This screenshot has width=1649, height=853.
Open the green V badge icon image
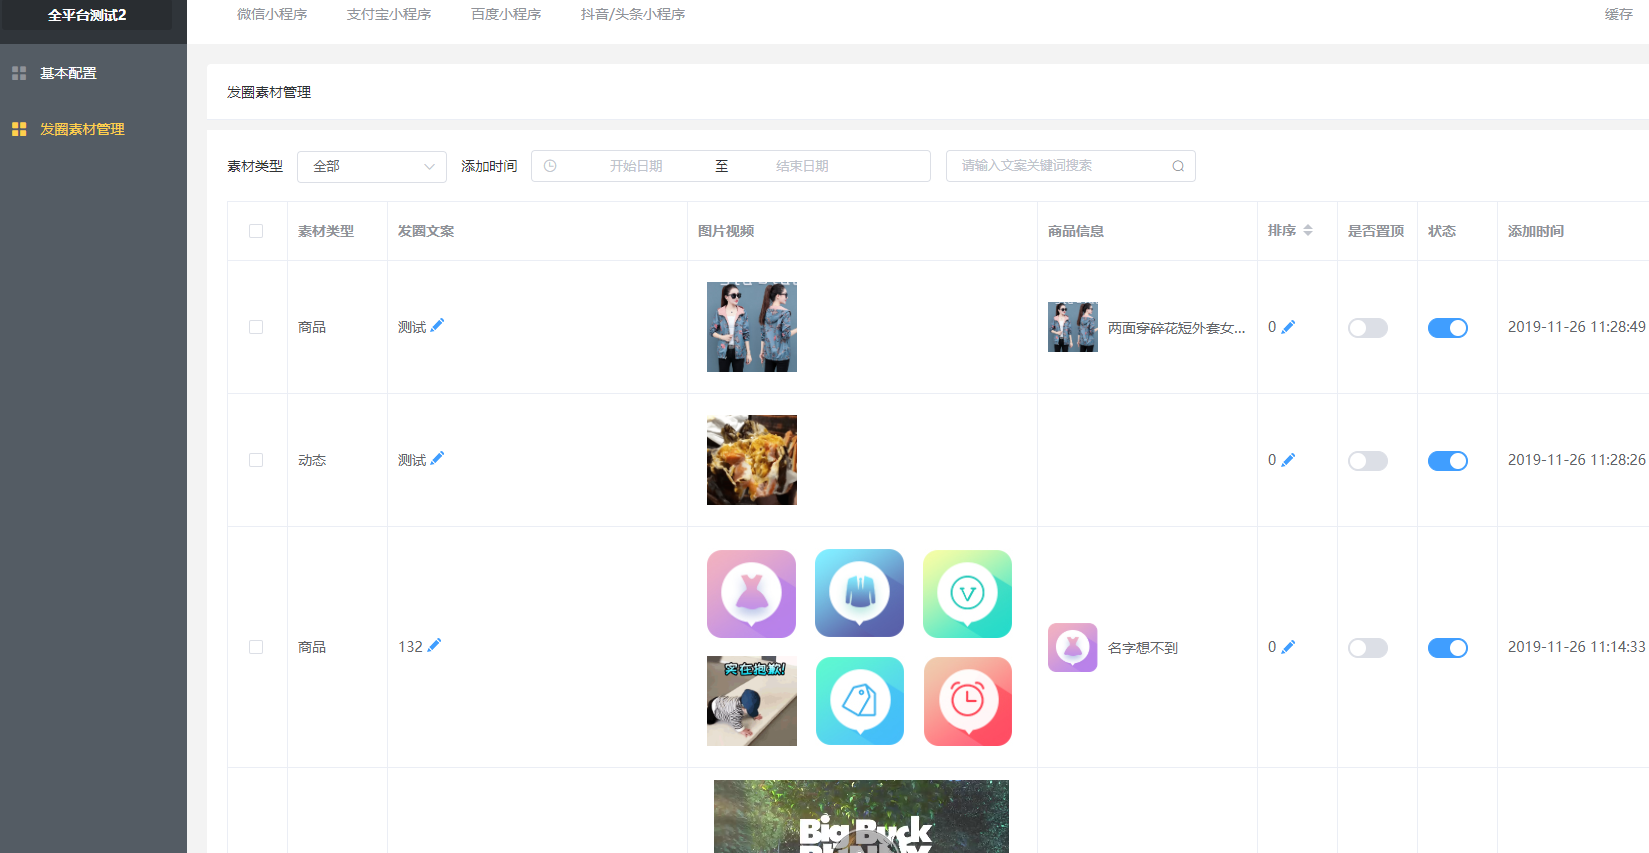[967, 593]
